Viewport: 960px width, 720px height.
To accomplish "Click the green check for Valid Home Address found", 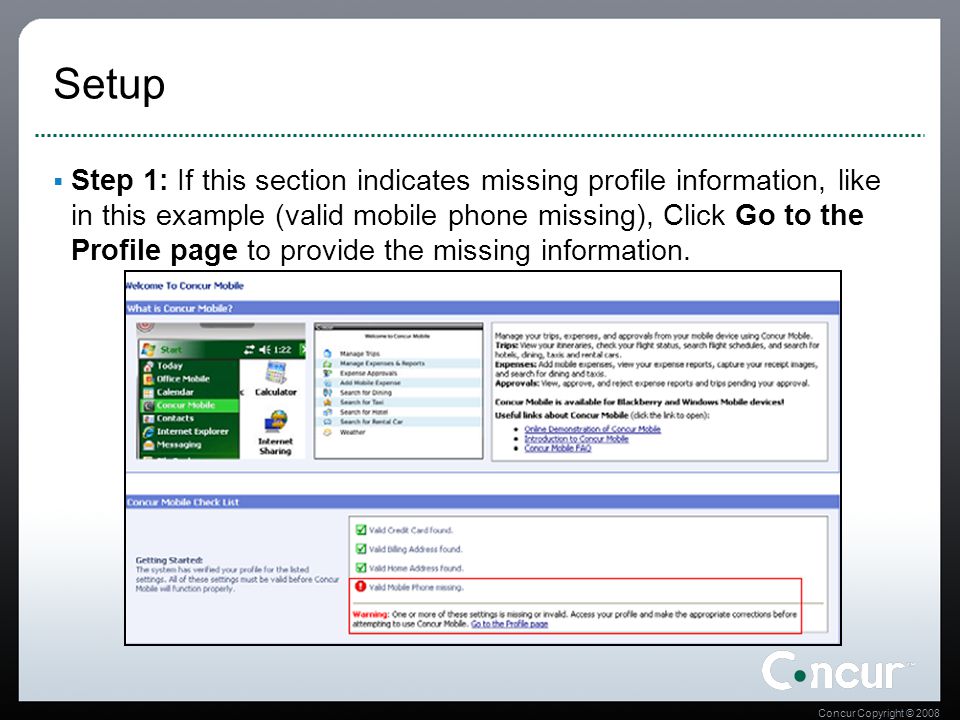I will tap(361, 568).
